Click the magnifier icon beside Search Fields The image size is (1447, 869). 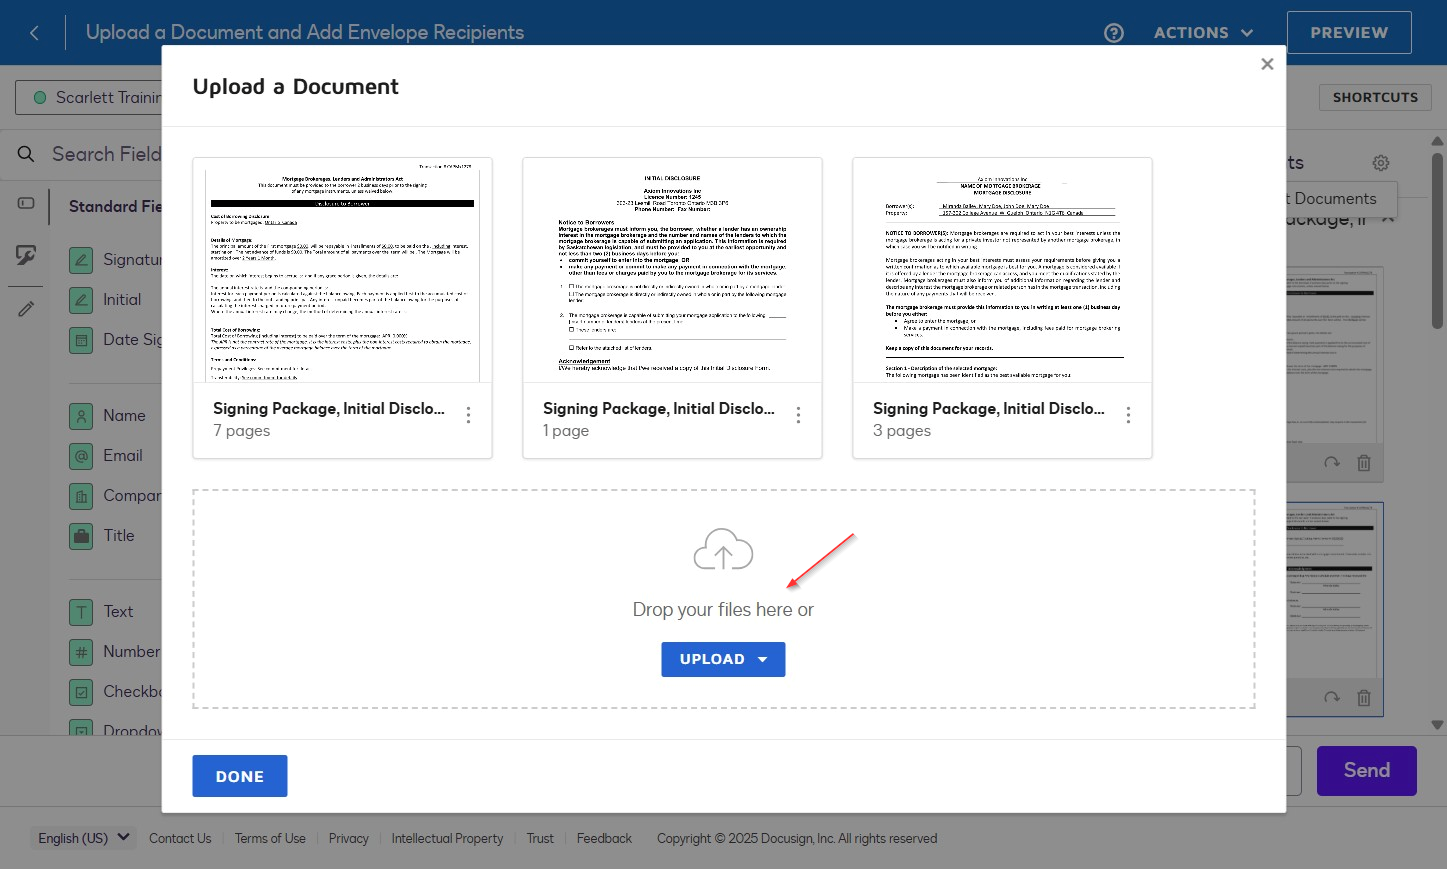point(27,154)
